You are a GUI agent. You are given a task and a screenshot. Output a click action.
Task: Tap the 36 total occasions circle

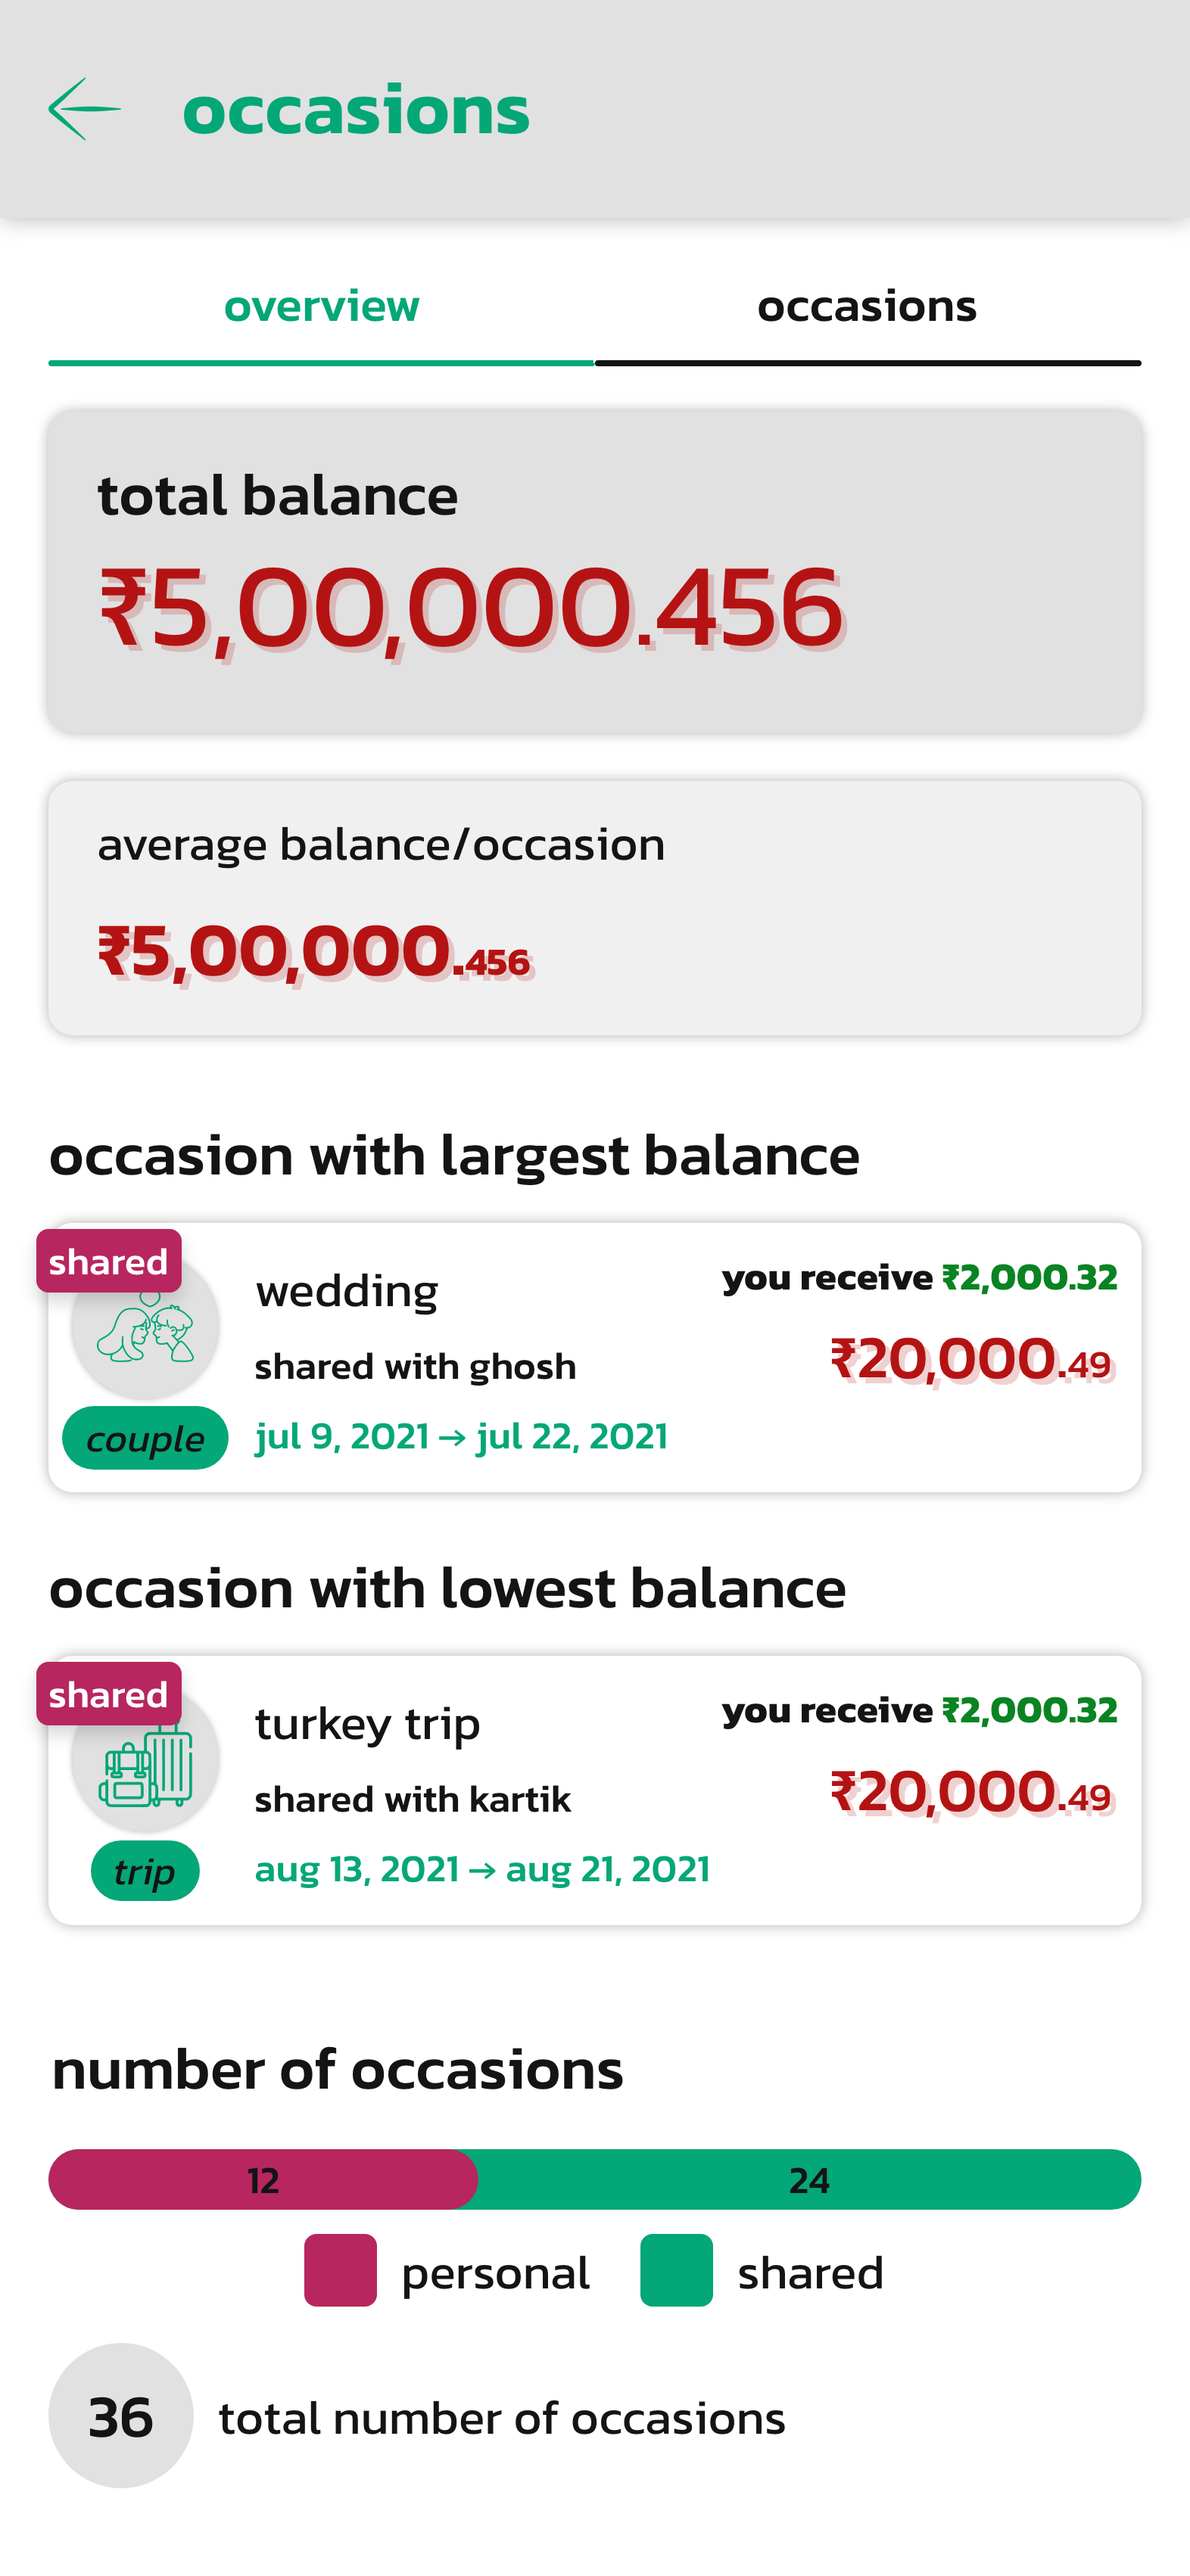click(x=121, y=2416)
